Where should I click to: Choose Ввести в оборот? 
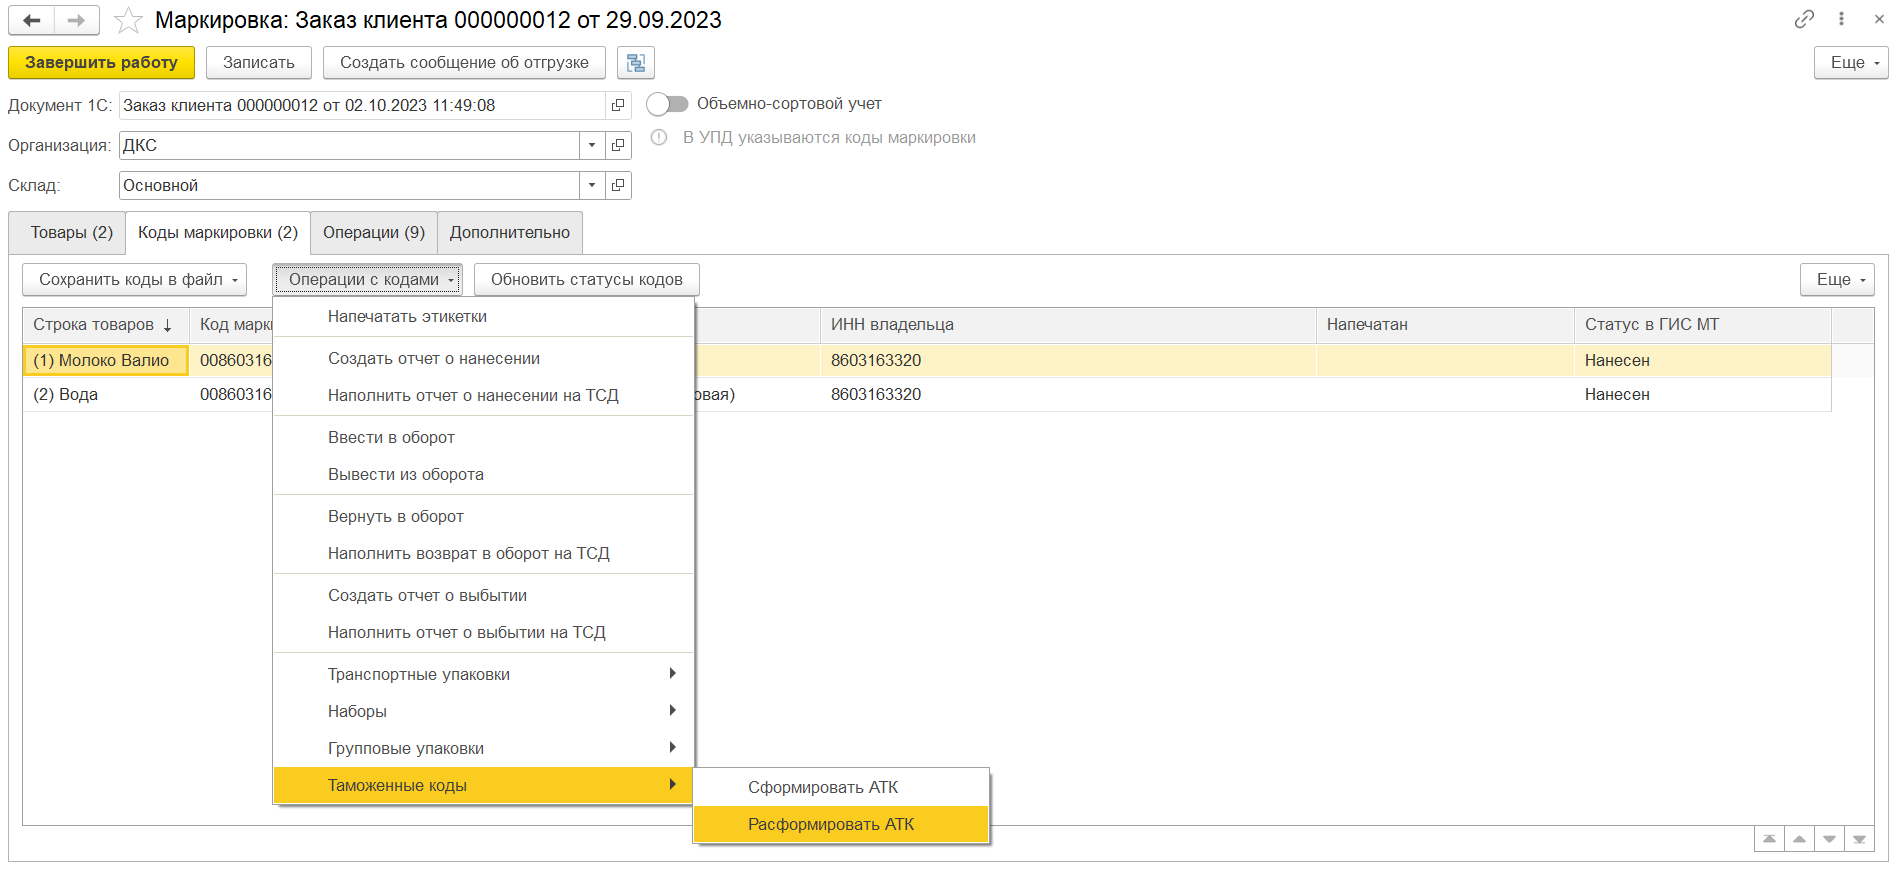point(483,437)
